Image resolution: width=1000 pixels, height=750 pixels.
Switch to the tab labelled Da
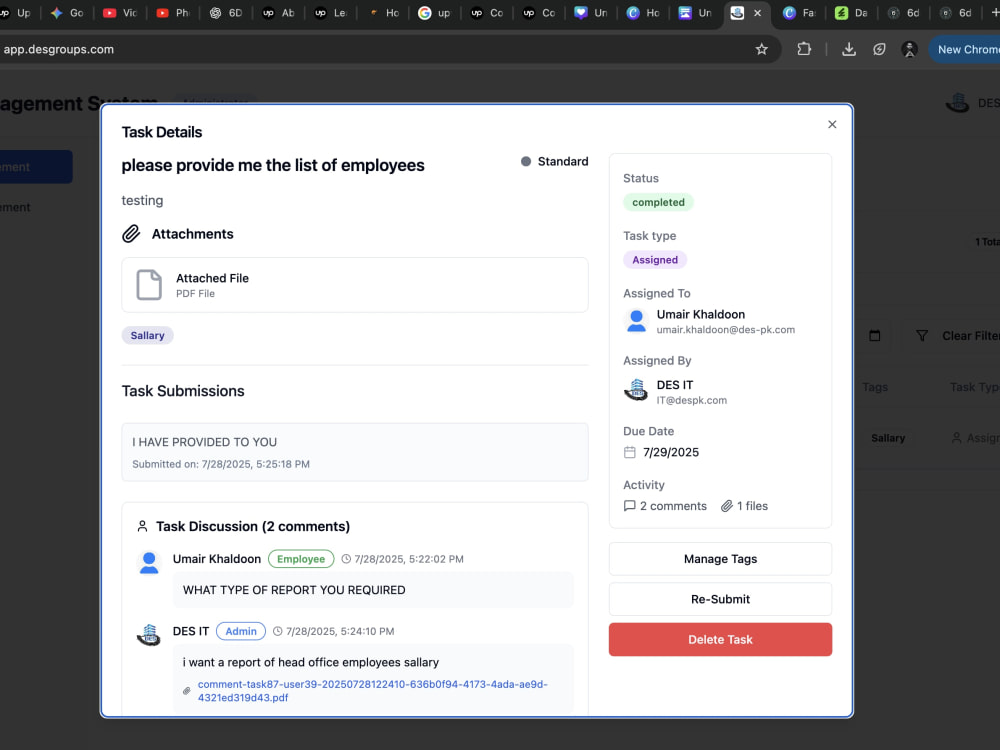coord(852,13)
